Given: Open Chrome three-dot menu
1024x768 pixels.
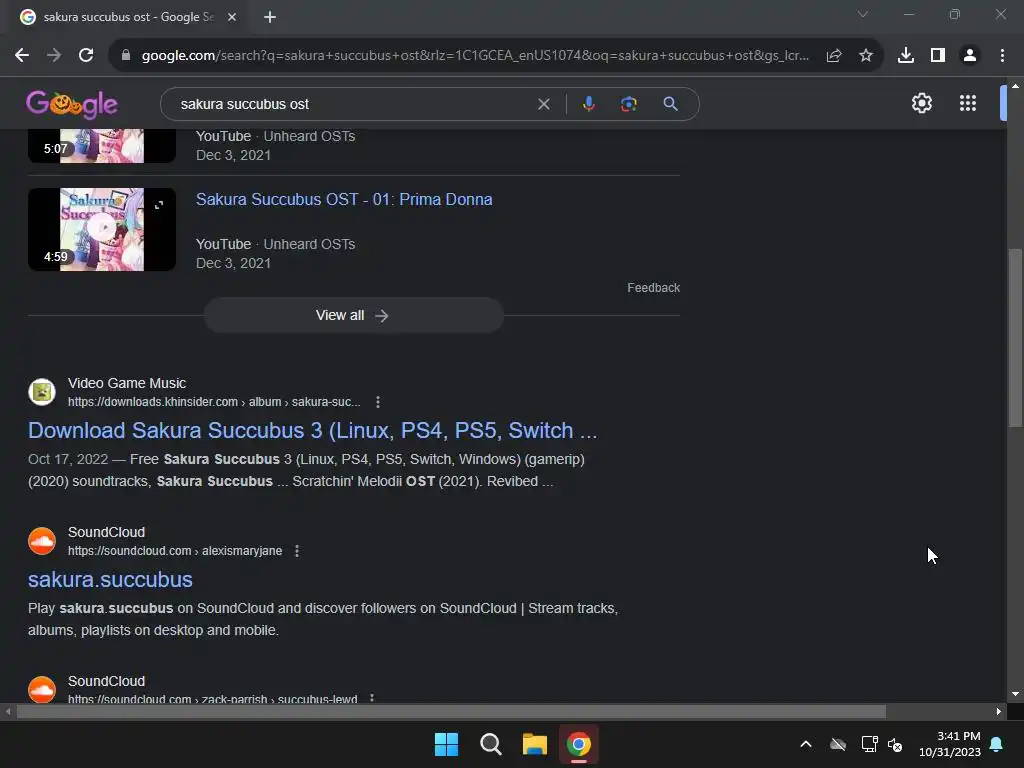Looking at the screenshot, I should 1002,56.
